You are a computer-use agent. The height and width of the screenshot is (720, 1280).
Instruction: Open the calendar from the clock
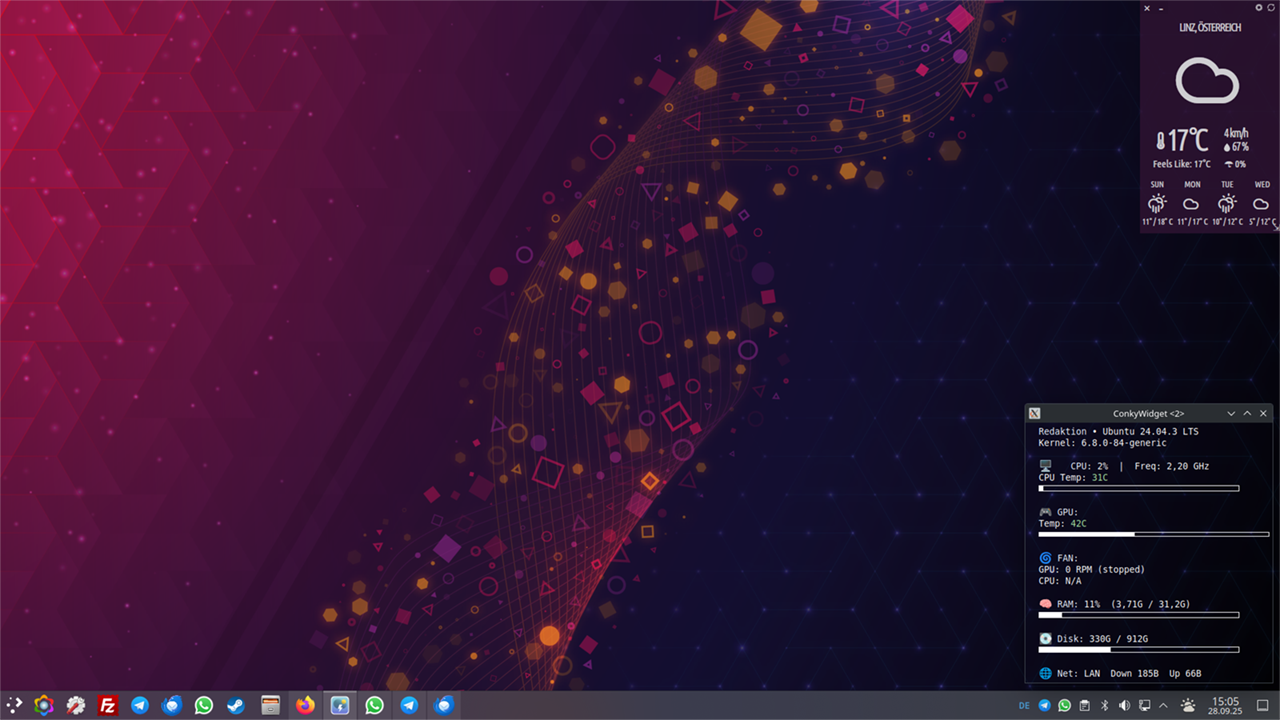tap(1225, 705)
